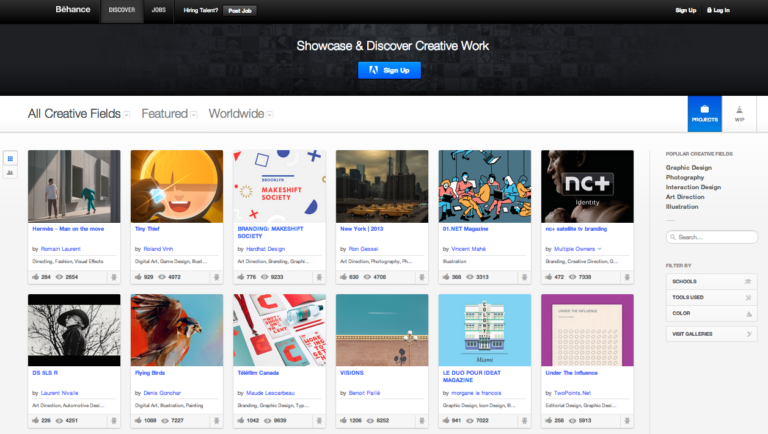This screenshot has width=768, height=434.
Task: Add Hermès project to collection icon
Action: pos(114,277)
